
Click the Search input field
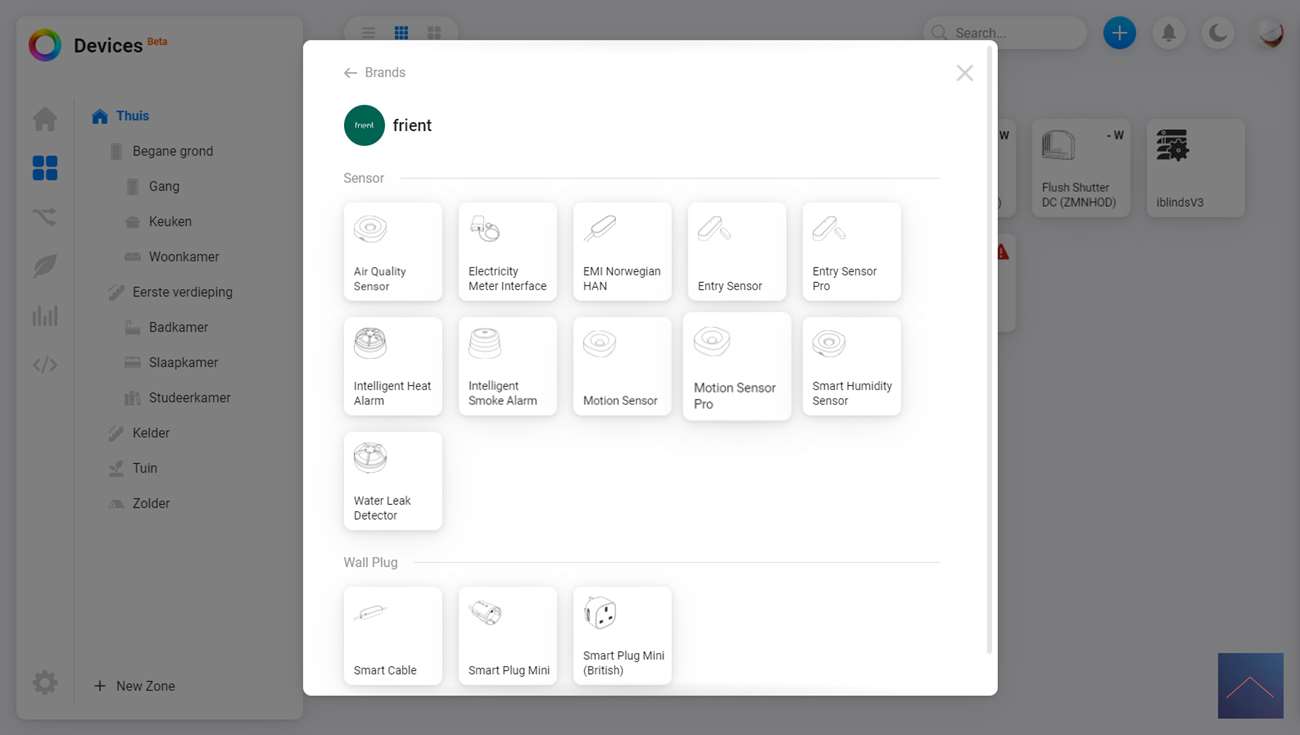[x=1010, y=33]
